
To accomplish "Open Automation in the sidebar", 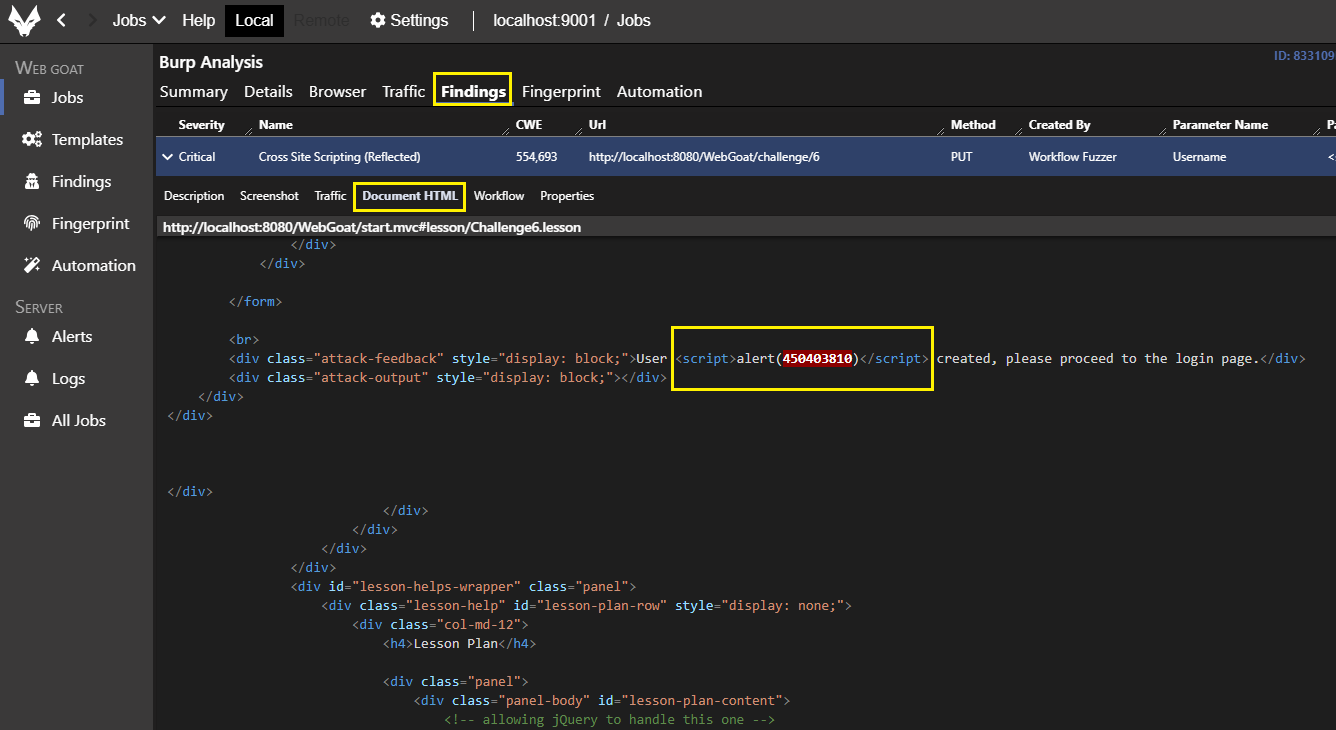I will tap(94, 265).
